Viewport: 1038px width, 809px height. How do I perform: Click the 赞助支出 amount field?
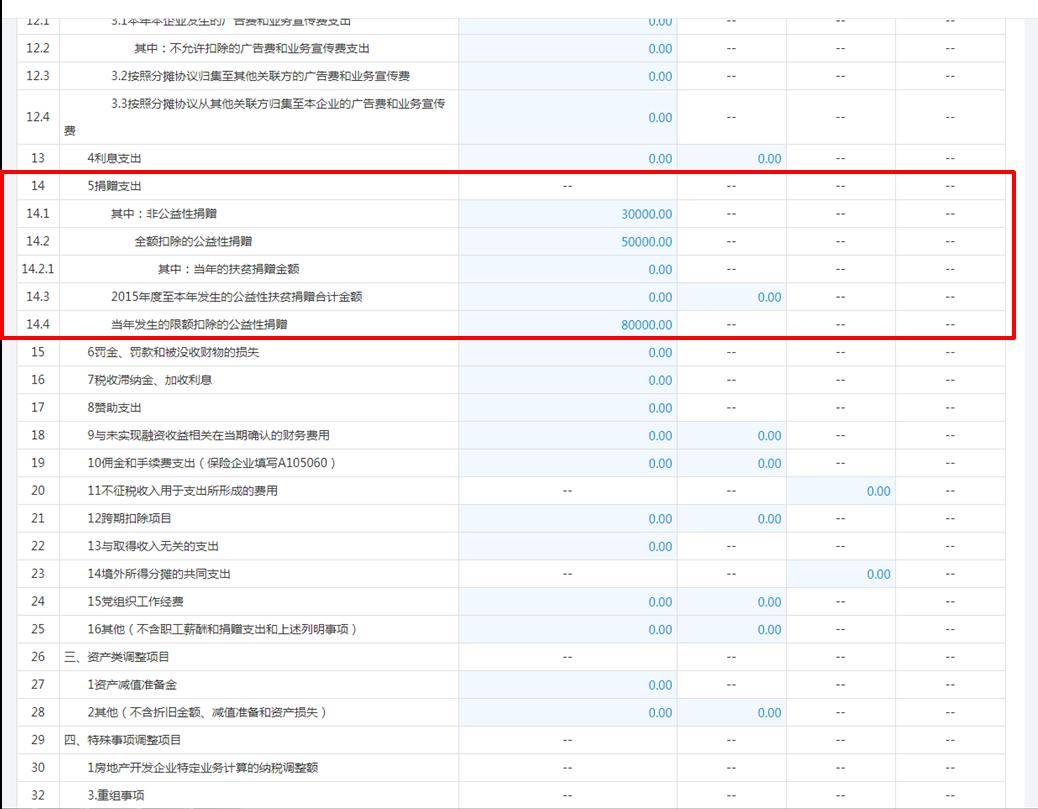click(x=568, y=408)
